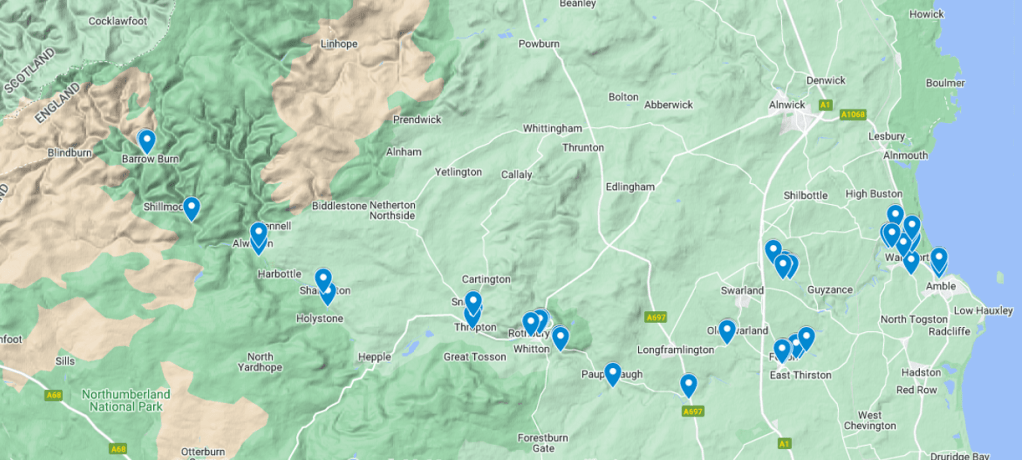Open the leftmost pin northwest of Guyzance
The height and width of the screenshot is (460, 1022).
[773, 252]
